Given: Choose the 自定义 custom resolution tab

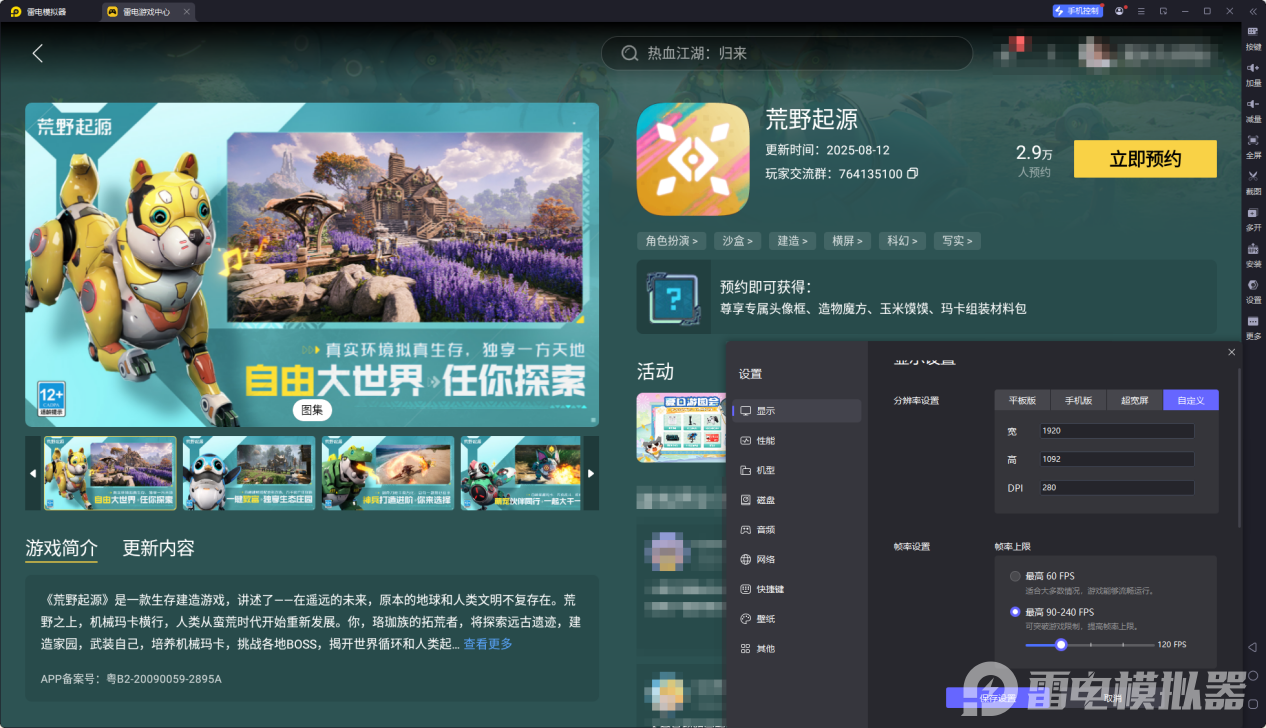Looking at the screenshot, I should pyautogui.click(x=1191, y=400).
